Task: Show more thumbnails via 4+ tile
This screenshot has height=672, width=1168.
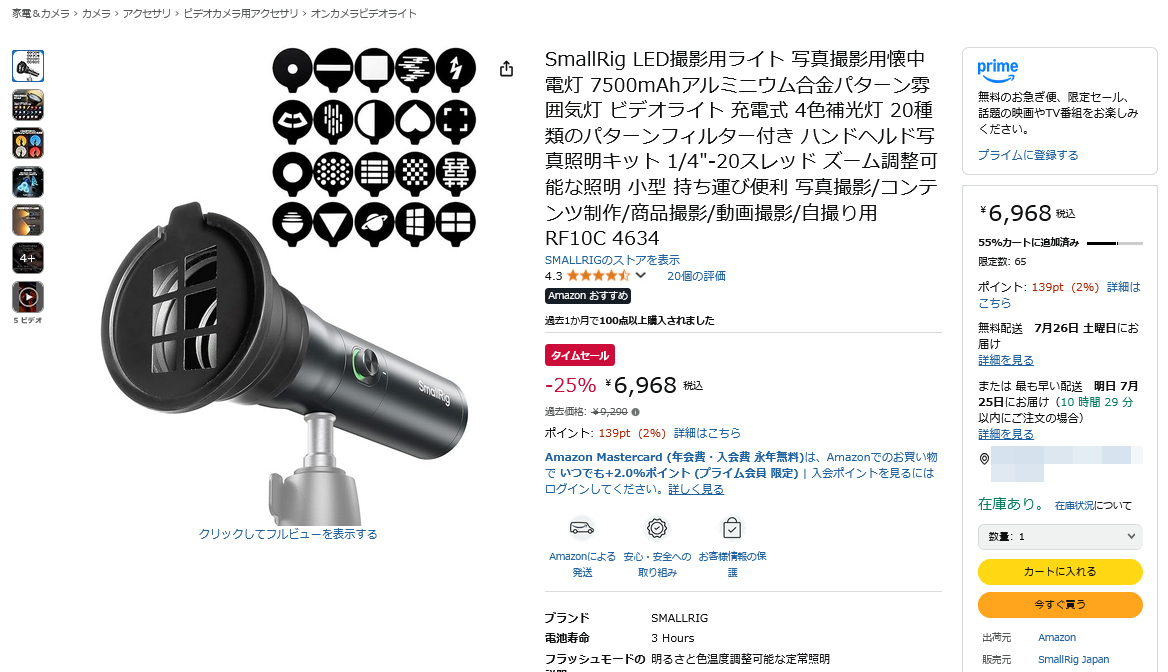Action: point(28,258)
